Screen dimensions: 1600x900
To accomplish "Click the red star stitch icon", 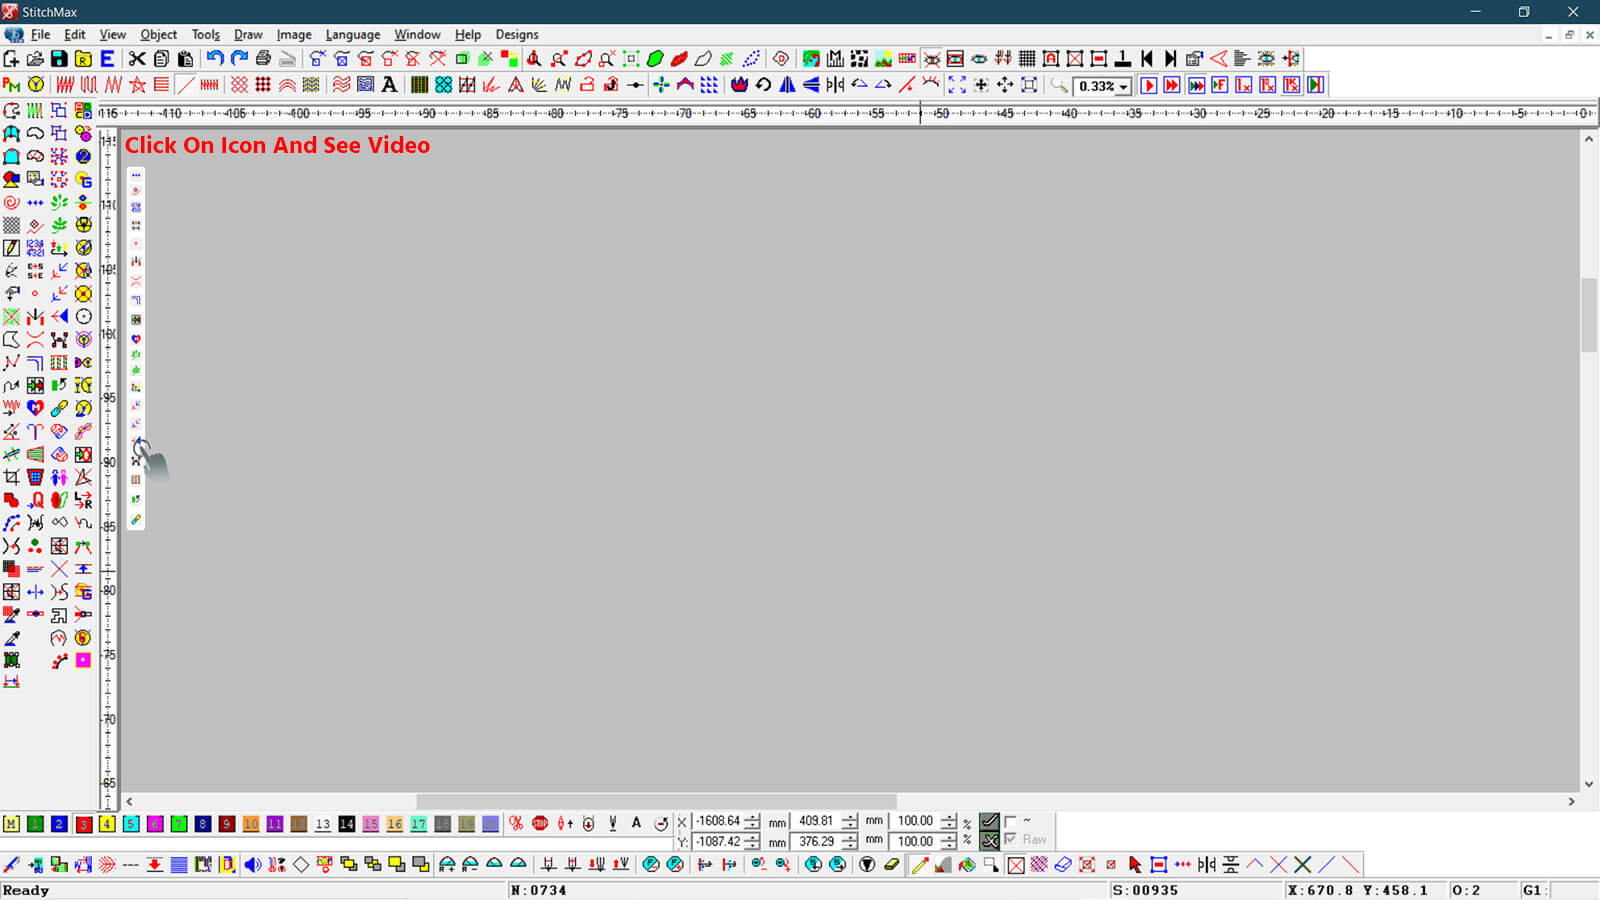I will coord(138,85).
